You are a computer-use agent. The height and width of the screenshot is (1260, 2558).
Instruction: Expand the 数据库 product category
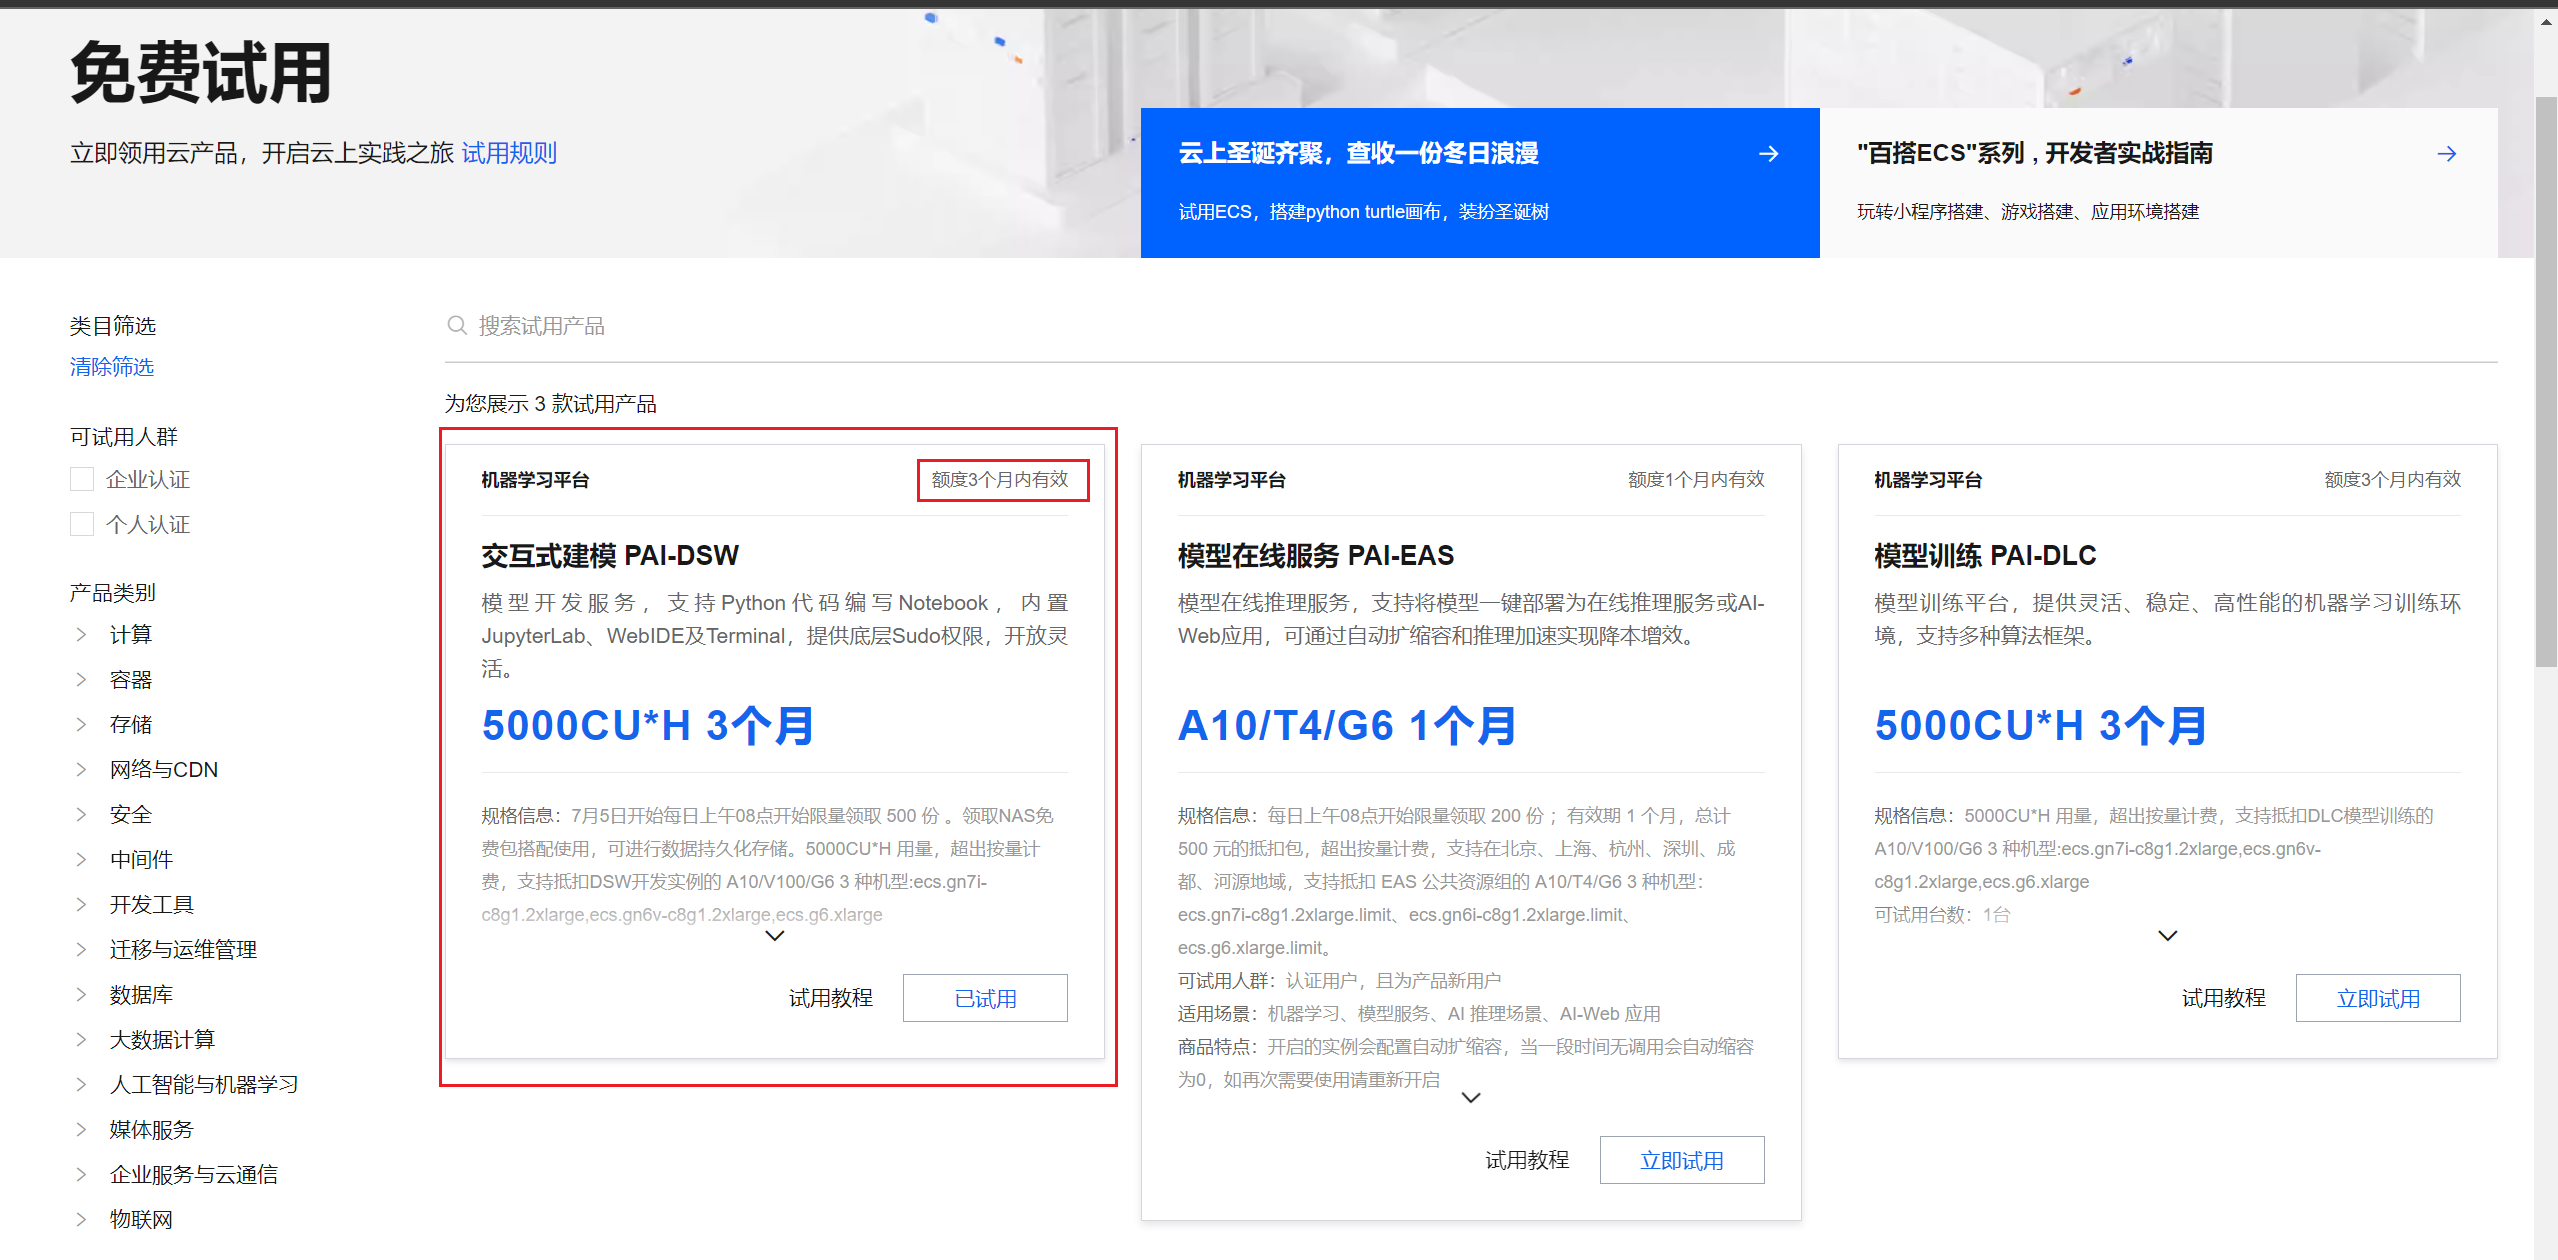click(x=141, y=994)
